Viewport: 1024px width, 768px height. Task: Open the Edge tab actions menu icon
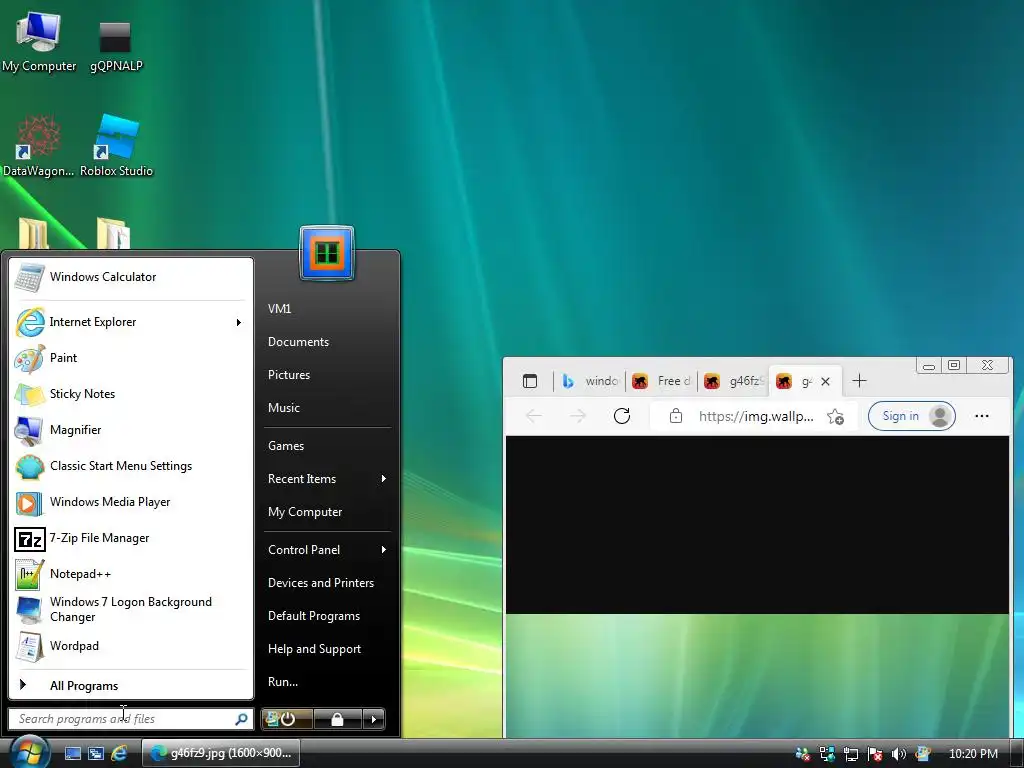click(530, 381)
